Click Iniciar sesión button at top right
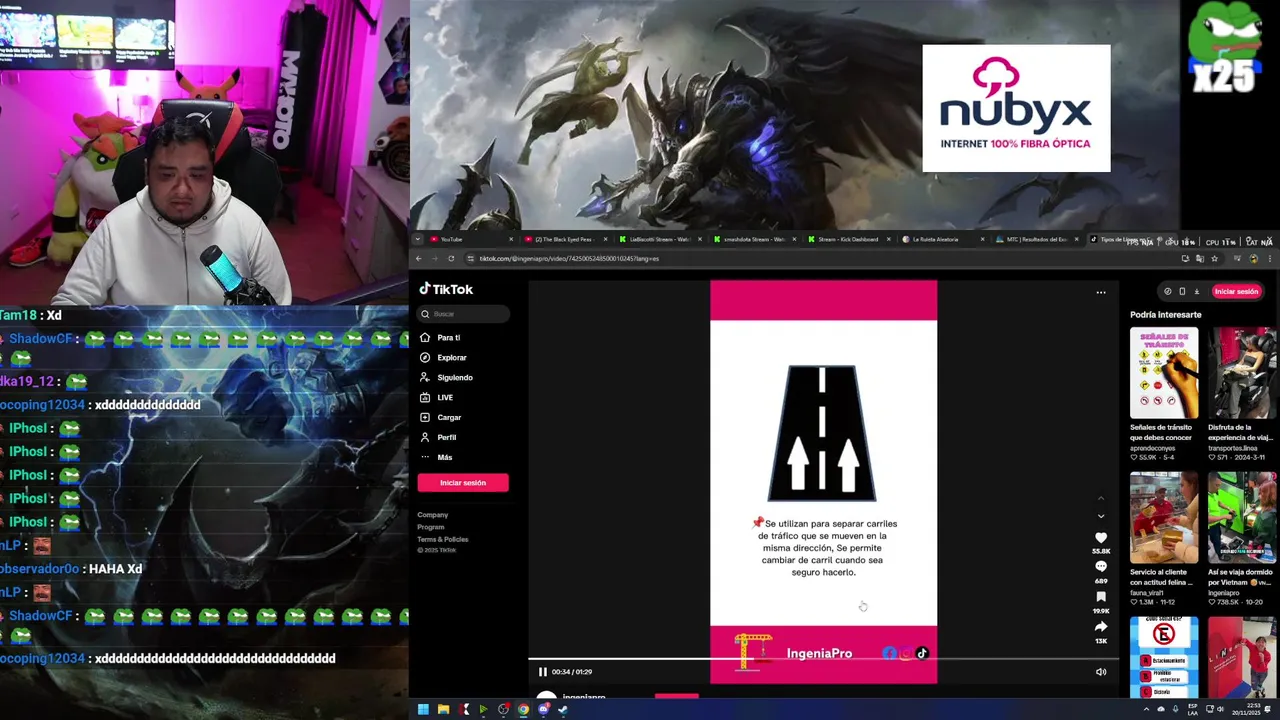 coord(1236,291)
